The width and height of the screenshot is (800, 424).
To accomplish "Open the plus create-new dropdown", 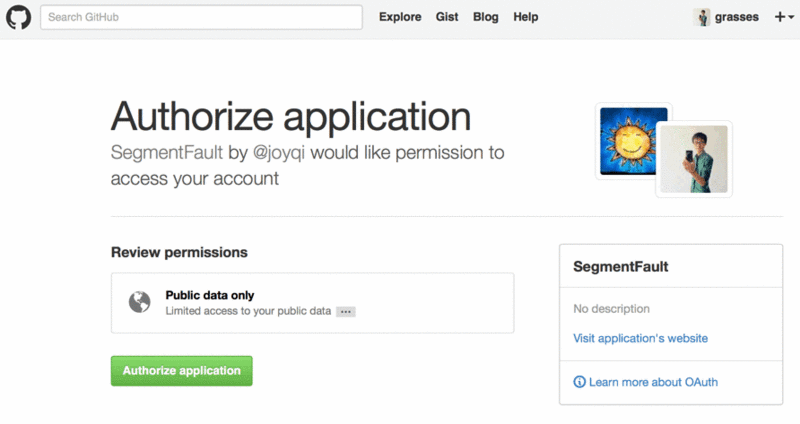I will tap(783, 17).
